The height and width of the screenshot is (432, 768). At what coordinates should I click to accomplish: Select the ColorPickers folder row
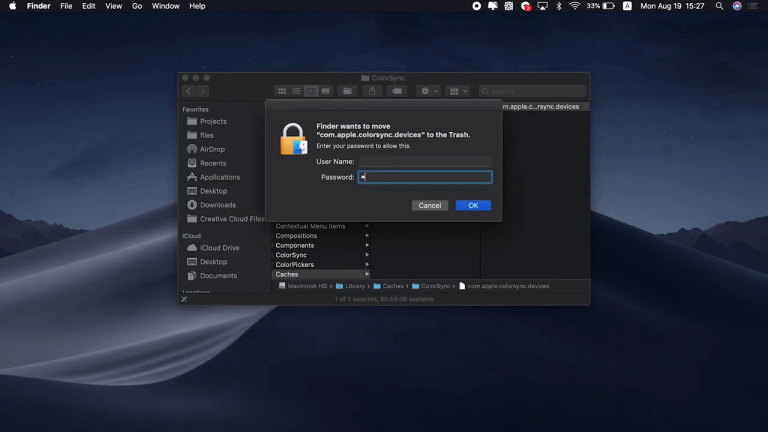pos(321,264)
